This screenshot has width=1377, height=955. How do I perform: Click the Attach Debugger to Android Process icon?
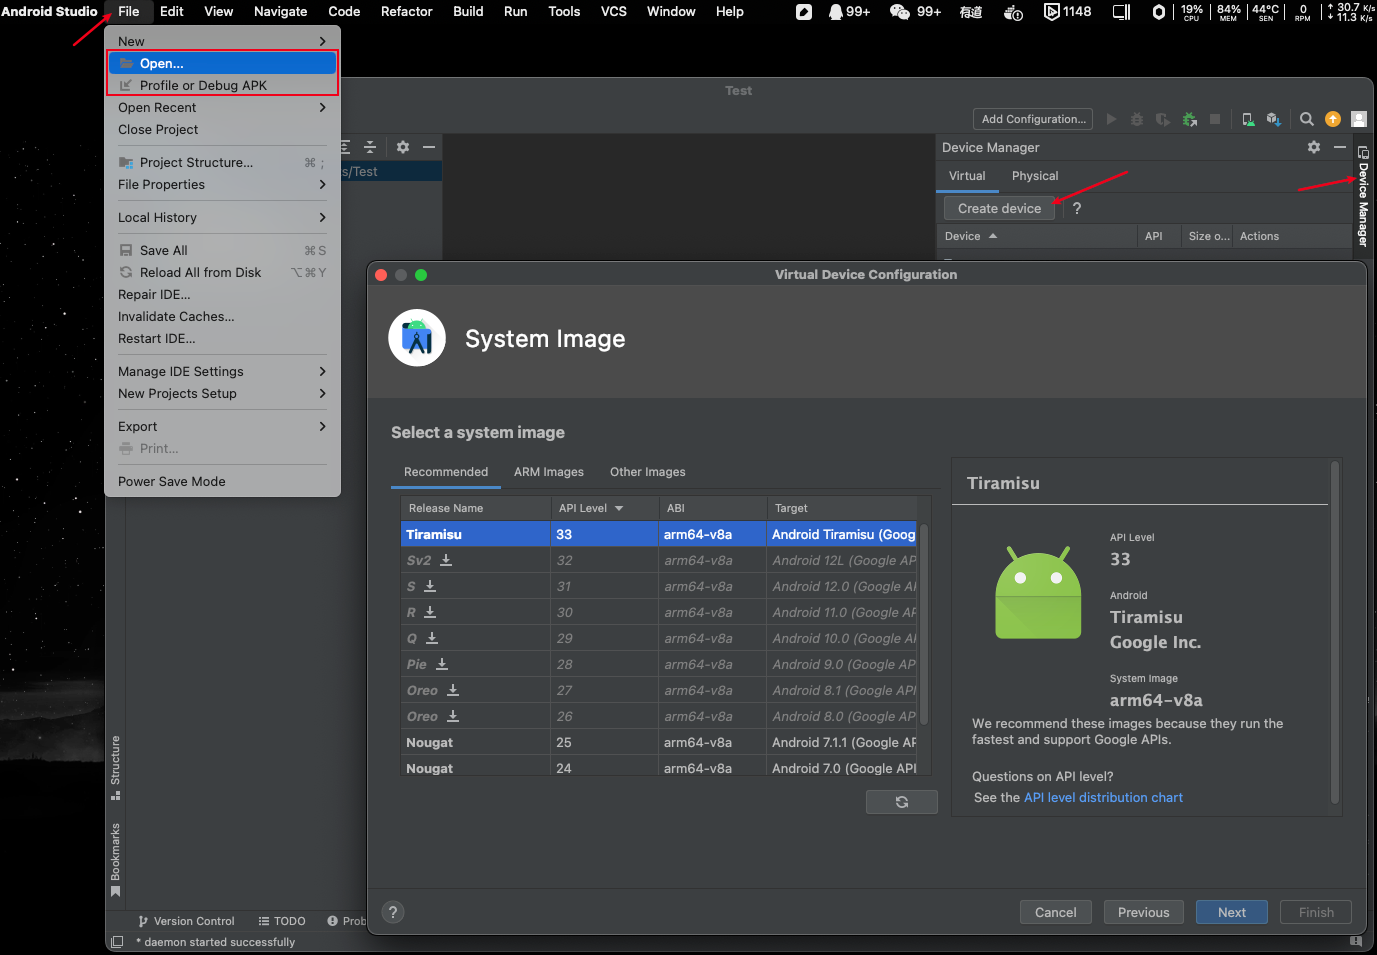pos(1189,119)
